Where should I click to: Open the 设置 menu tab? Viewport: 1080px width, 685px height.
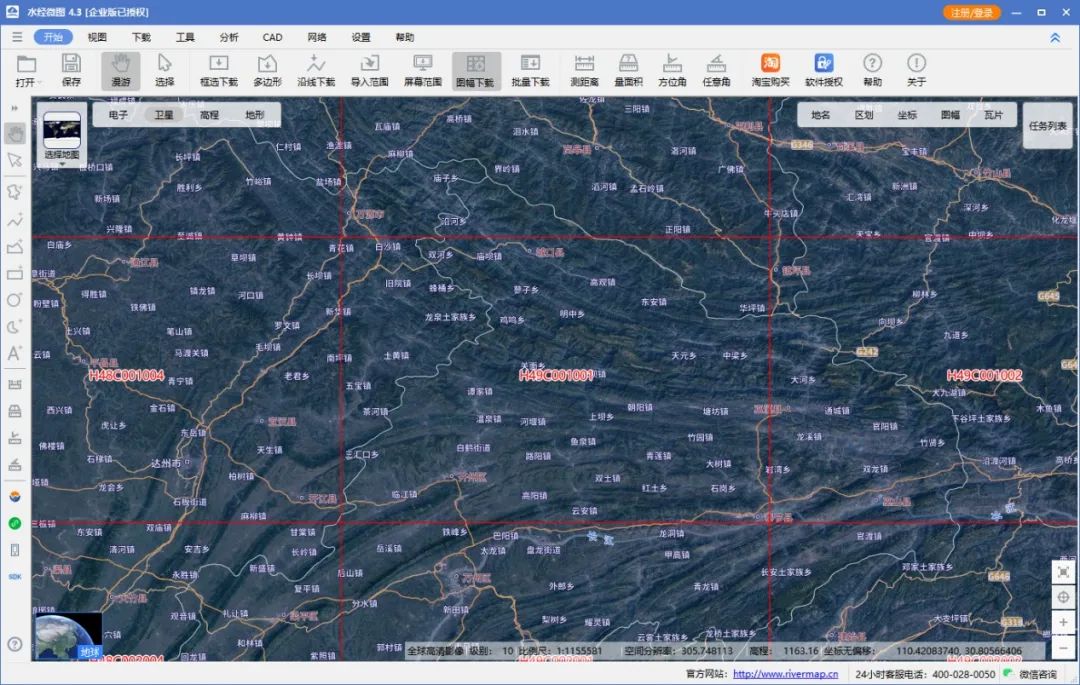[x=361, y=37]
